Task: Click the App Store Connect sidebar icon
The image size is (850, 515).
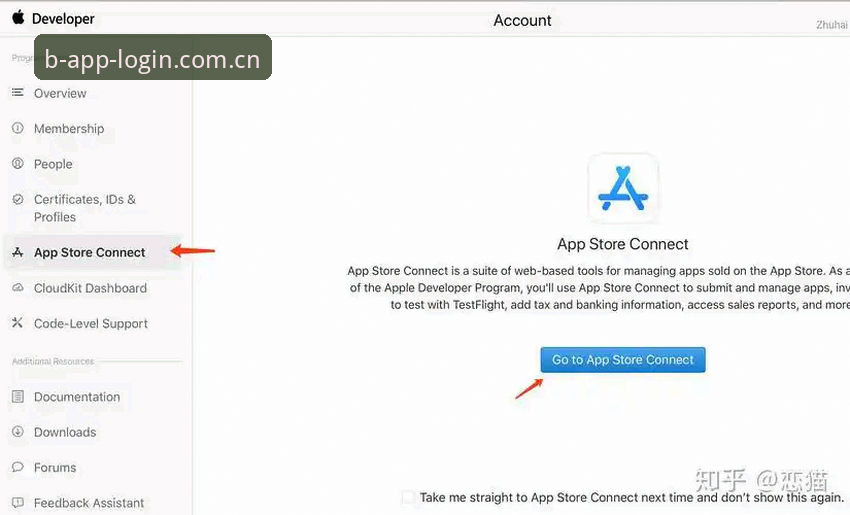Action: coord(18,252)
